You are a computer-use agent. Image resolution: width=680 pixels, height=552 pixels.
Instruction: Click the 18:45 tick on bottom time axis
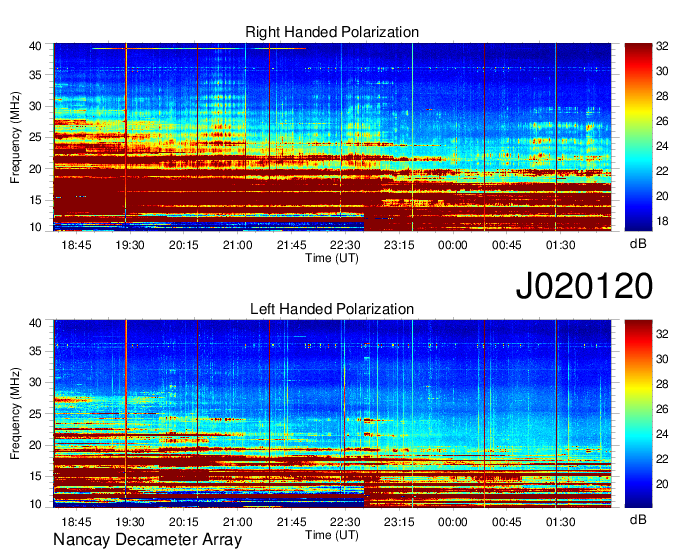(76, 522)
